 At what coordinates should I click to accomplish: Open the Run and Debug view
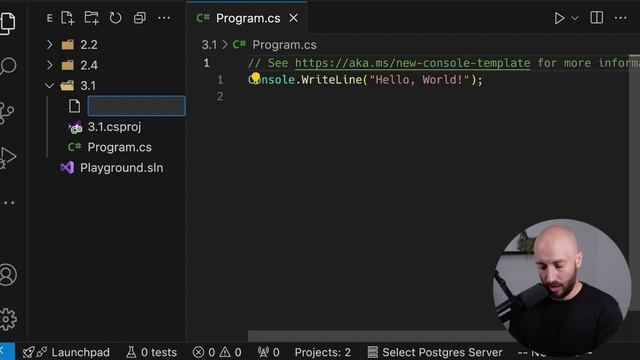[8, 158]
